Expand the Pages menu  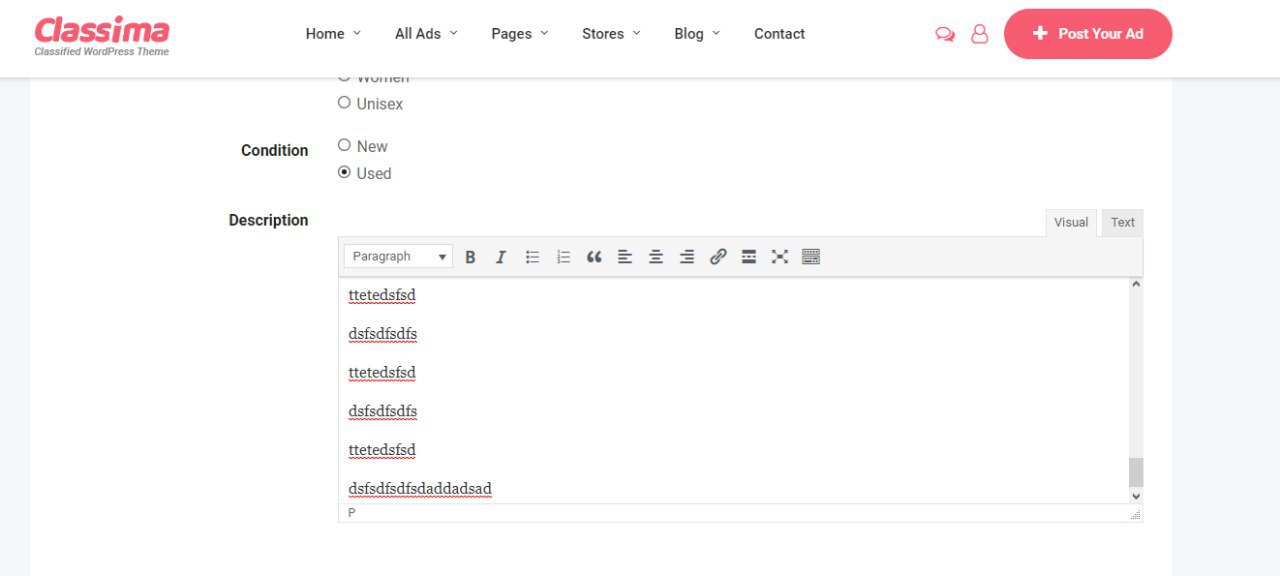pyautogui.click(x=520, y=34)
